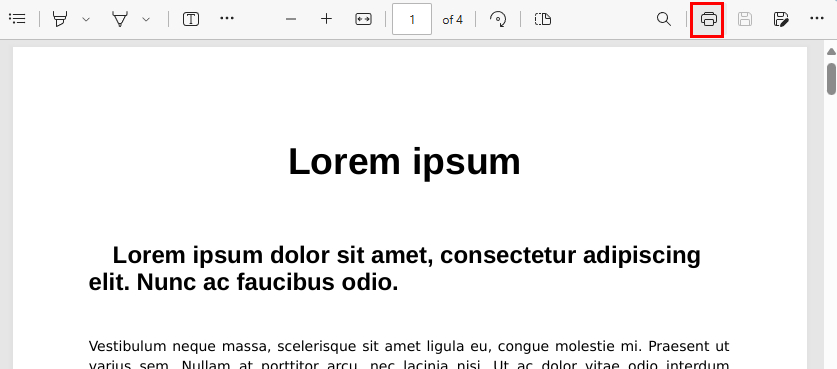This screenshot has width=837, height=369.
Task: Open Find search magnifier
Action: click(664, 19)
